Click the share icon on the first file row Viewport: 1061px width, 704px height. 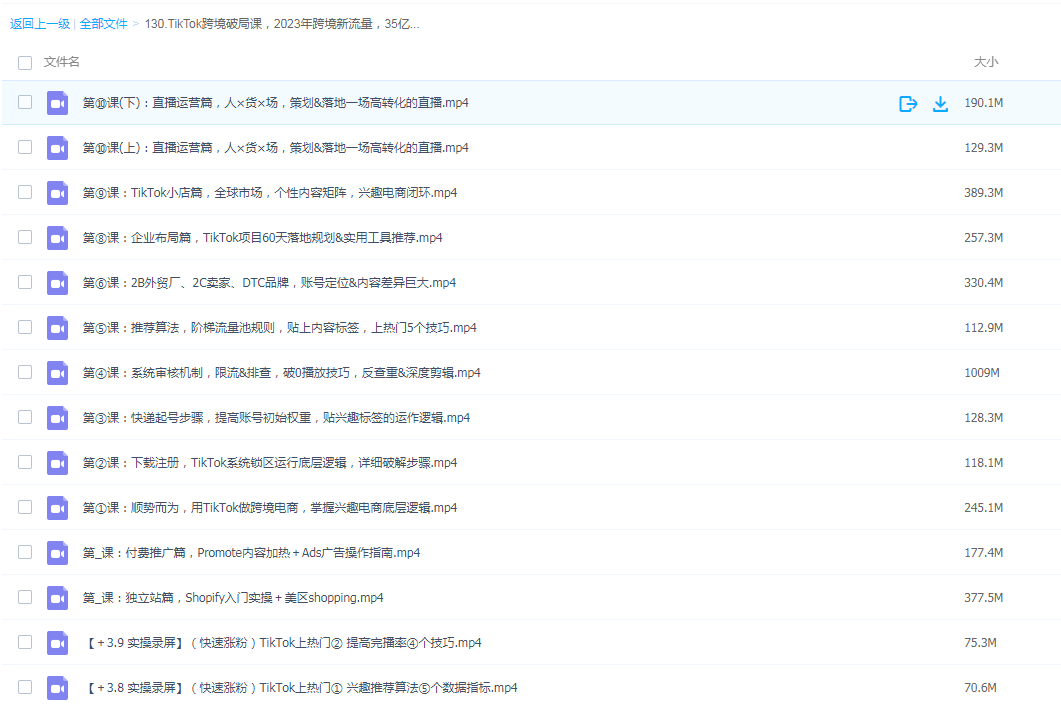908,103
